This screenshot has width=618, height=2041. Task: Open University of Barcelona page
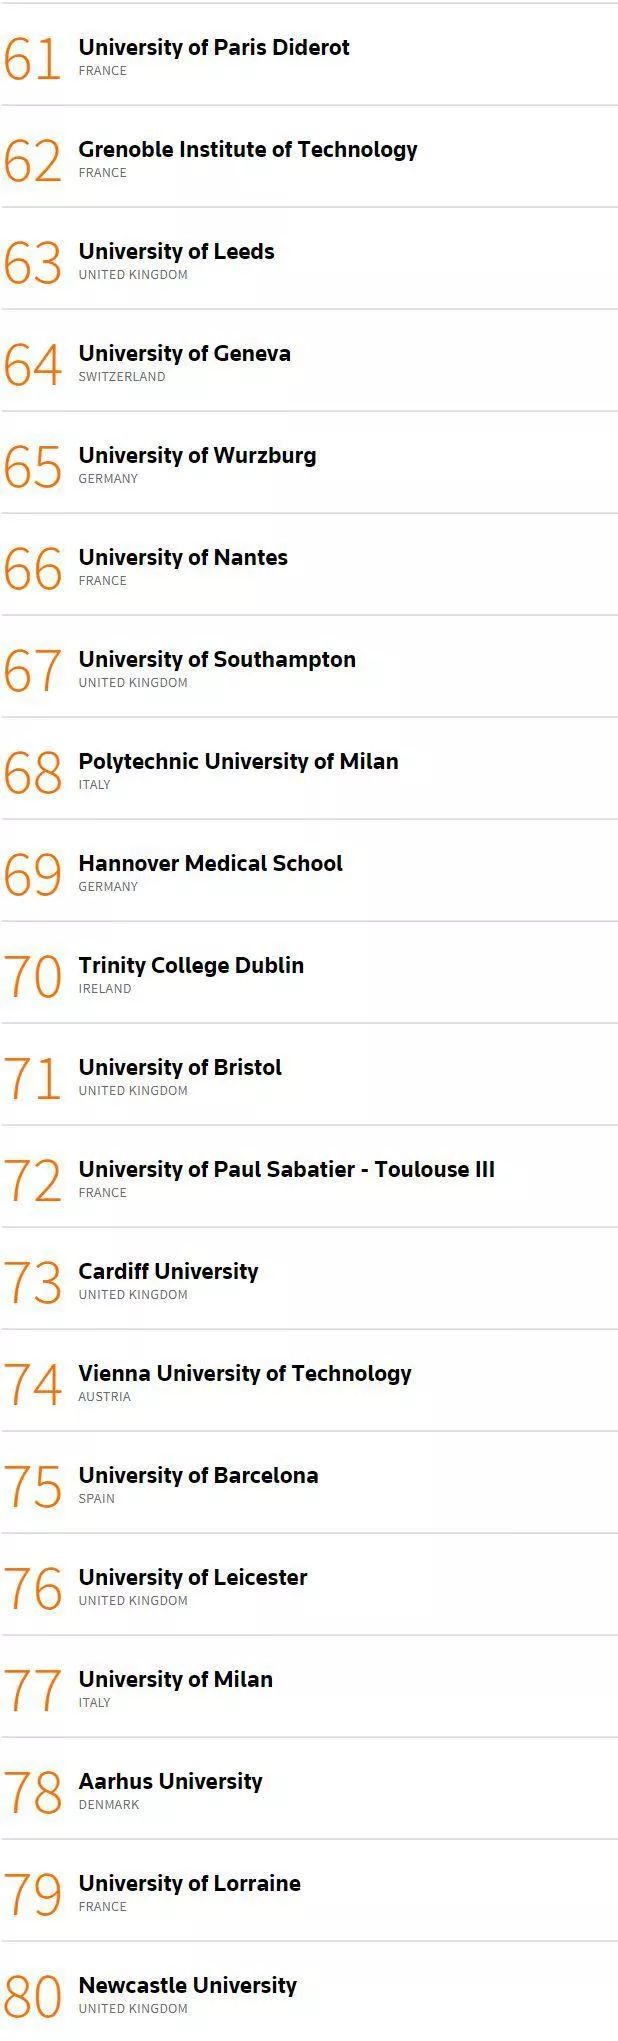tap(198, 1475)
